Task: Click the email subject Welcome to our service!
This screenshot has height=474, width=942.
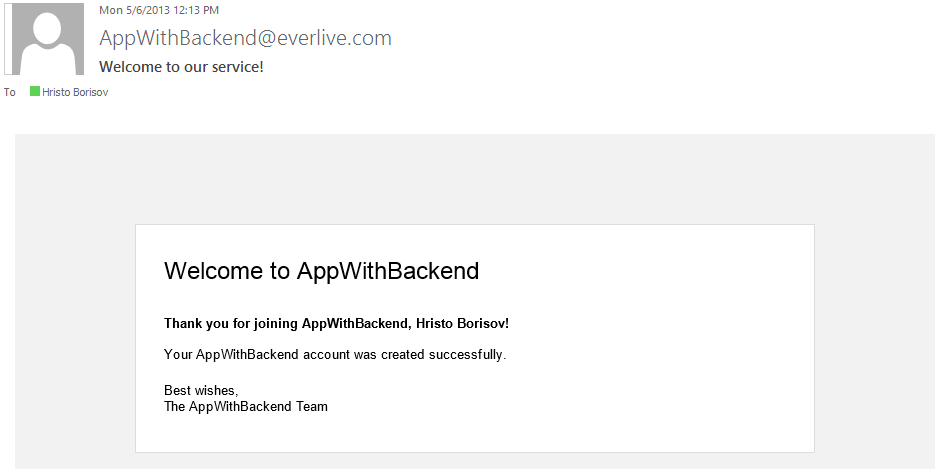Action: pyautogui.click(x=181, y=67)
